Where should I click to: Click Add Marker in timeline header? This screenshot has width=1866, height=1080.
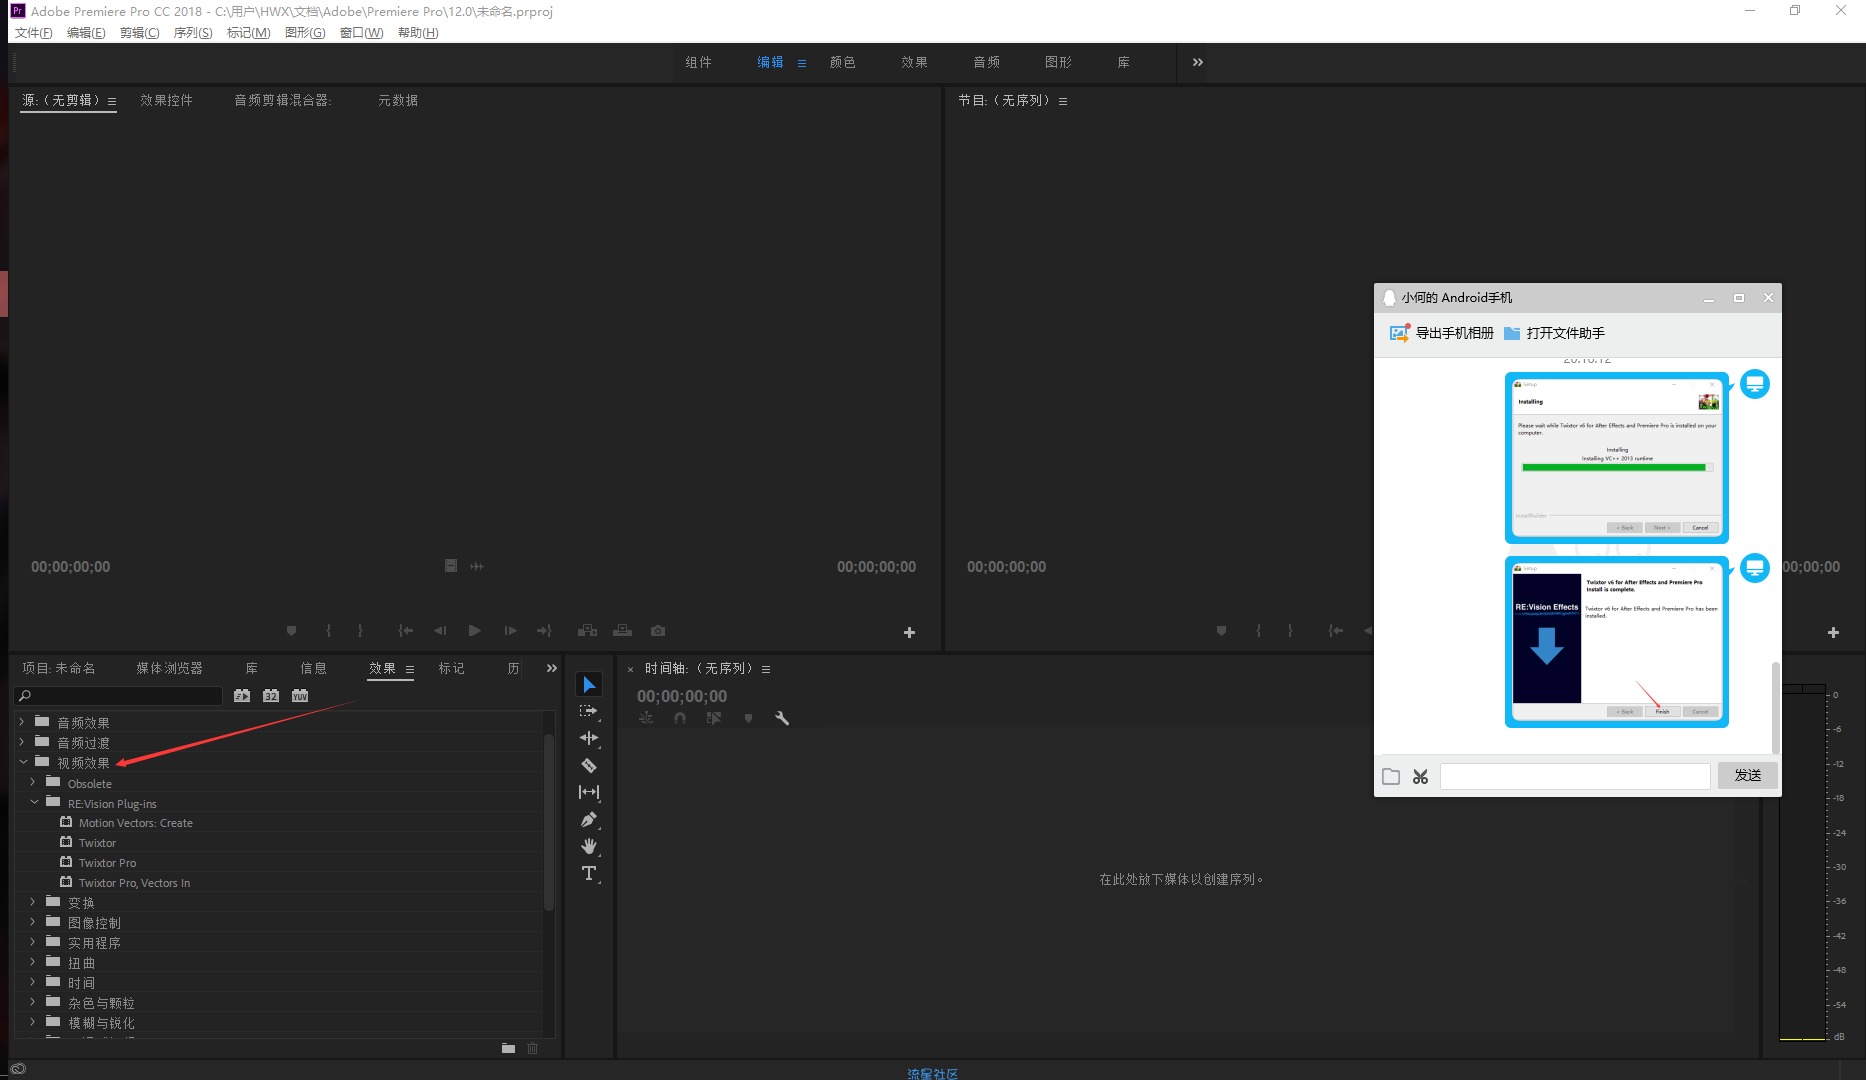(x=748, y=718)
